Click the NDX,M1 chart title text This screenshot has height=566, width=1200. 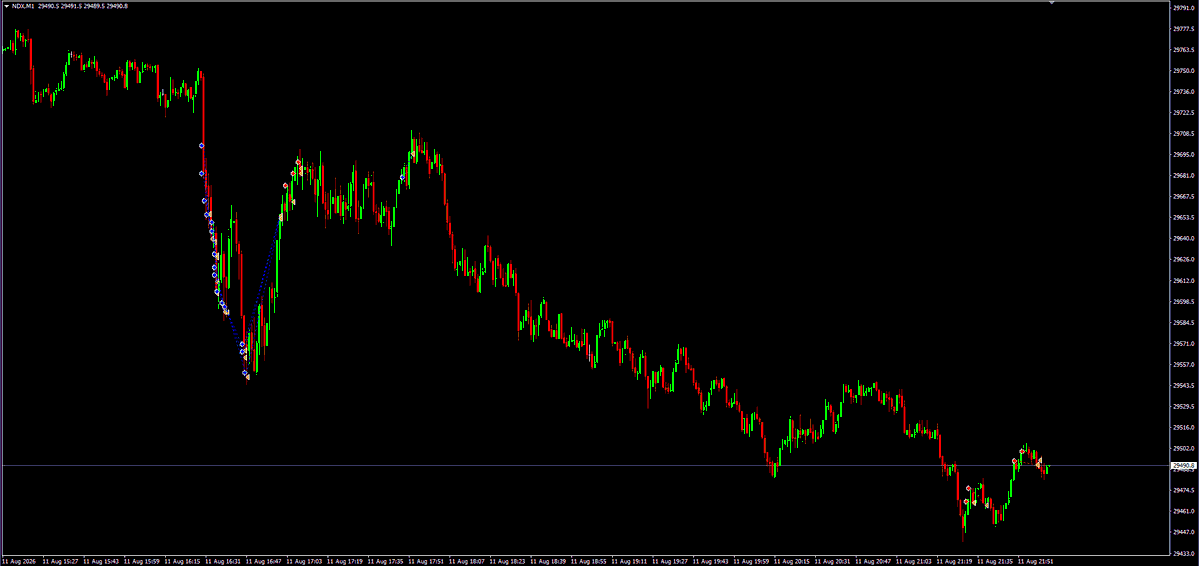pyautogui.click(x=24, y=7)
